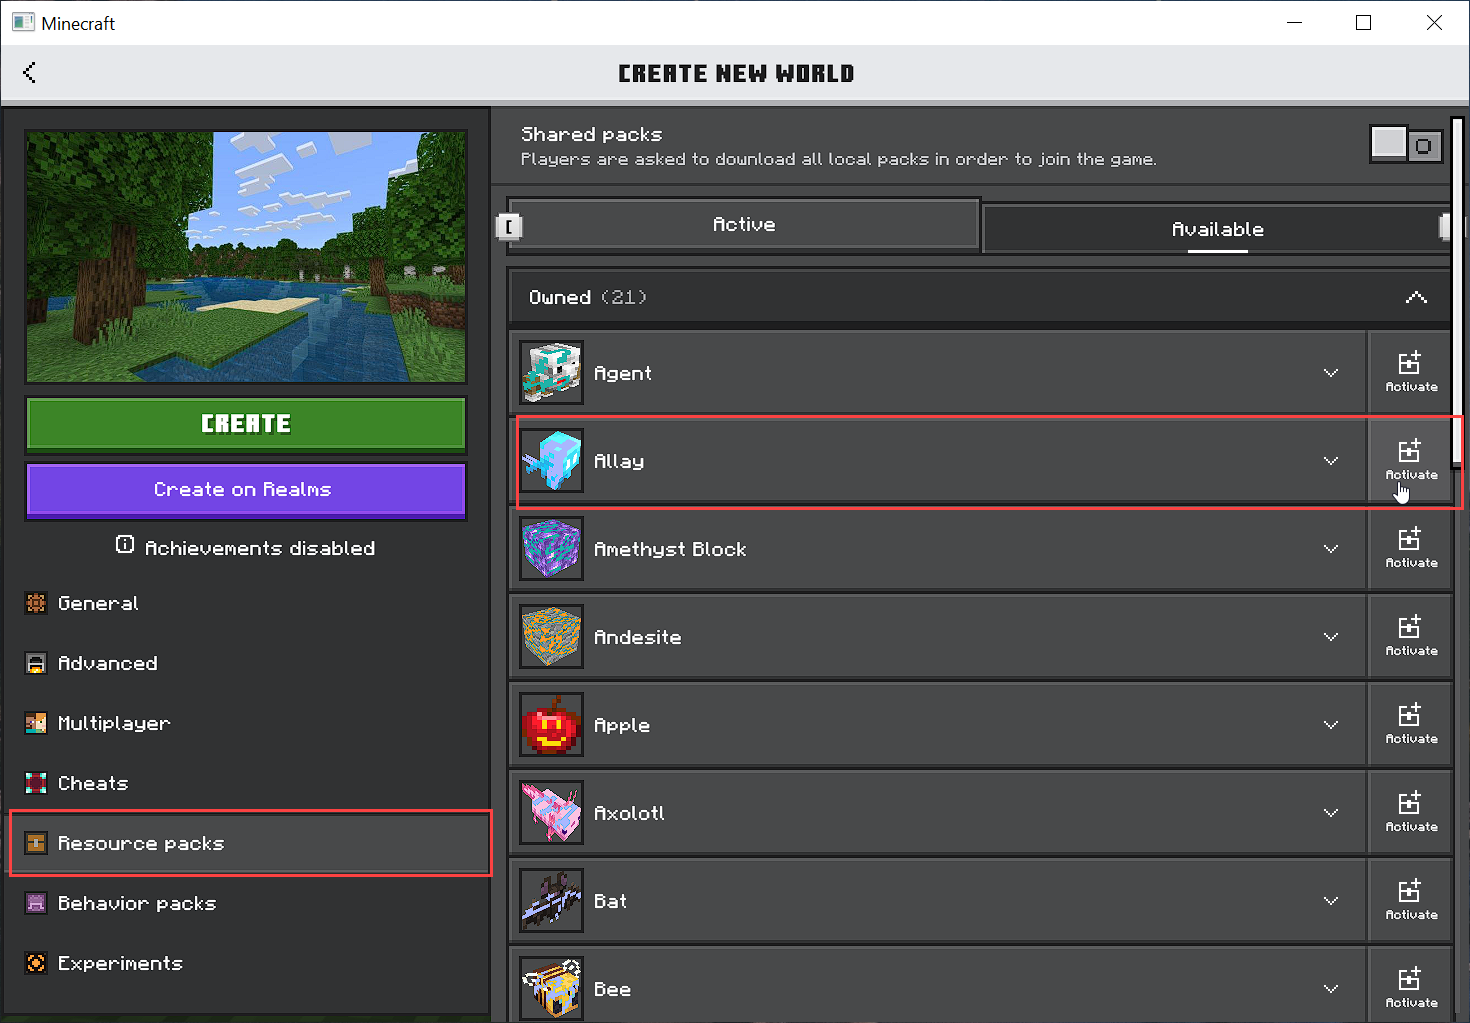Switch to the Active packs tab
The height and width of the screenshot is (1023, 1470).
coord(744,224)
